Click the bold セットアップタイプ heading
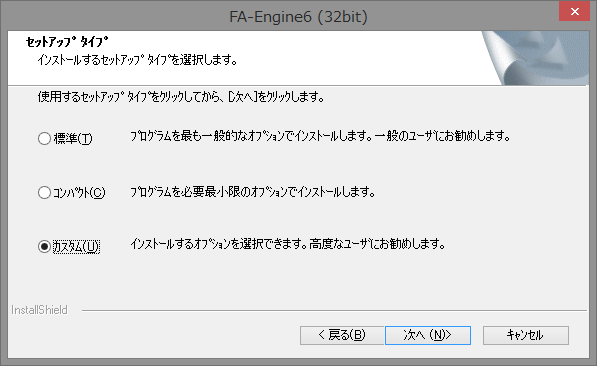597x366 pixels. [x=67, y=42]
